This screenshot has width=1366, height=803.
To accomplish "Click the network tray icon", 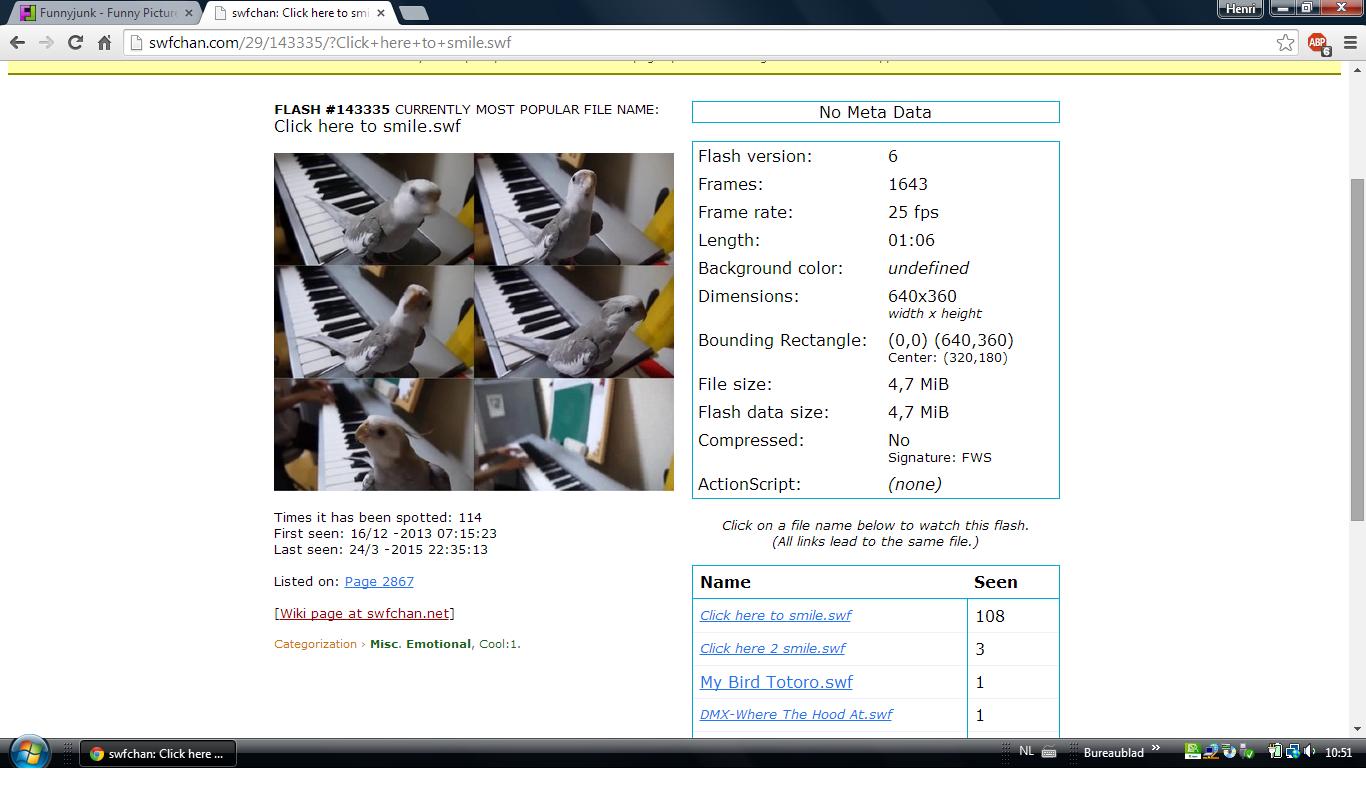I will pyautogui.click(x=1293, y=752).
